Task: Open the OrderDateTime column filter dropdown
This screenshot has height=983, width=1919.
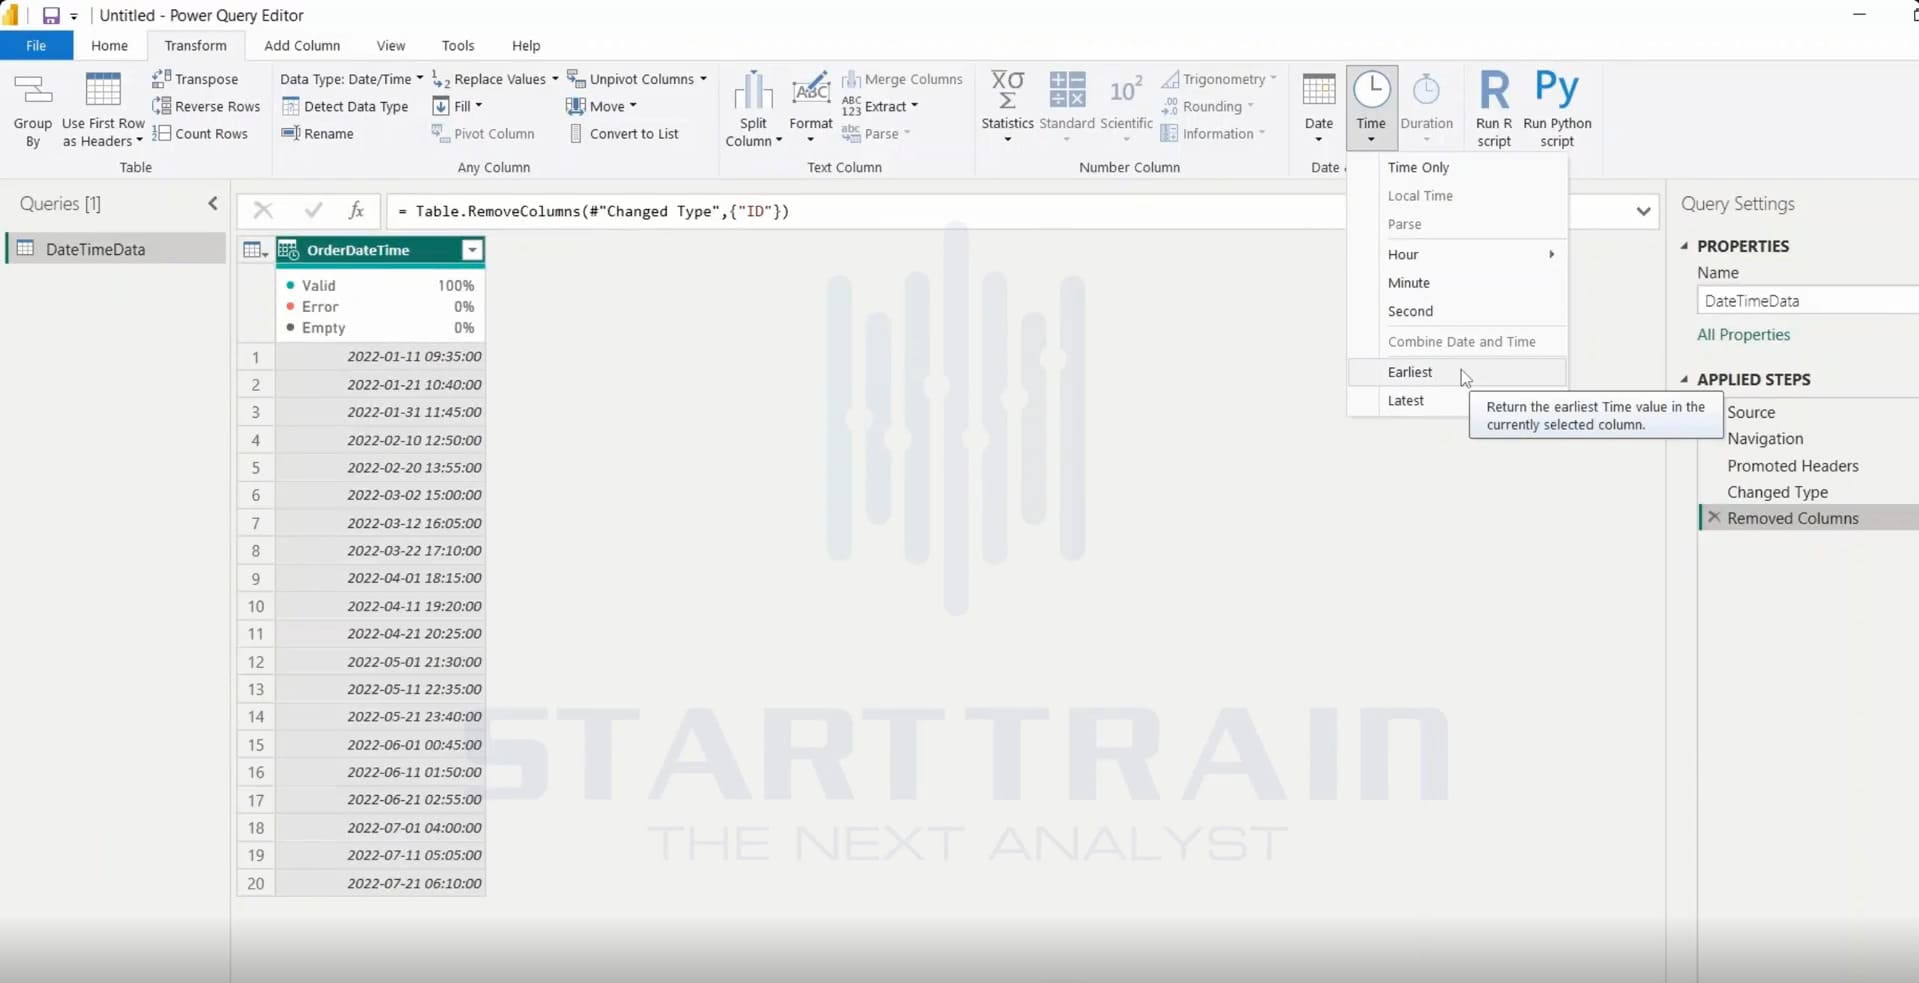Action: pyautogui.click(x=472, y=250)
